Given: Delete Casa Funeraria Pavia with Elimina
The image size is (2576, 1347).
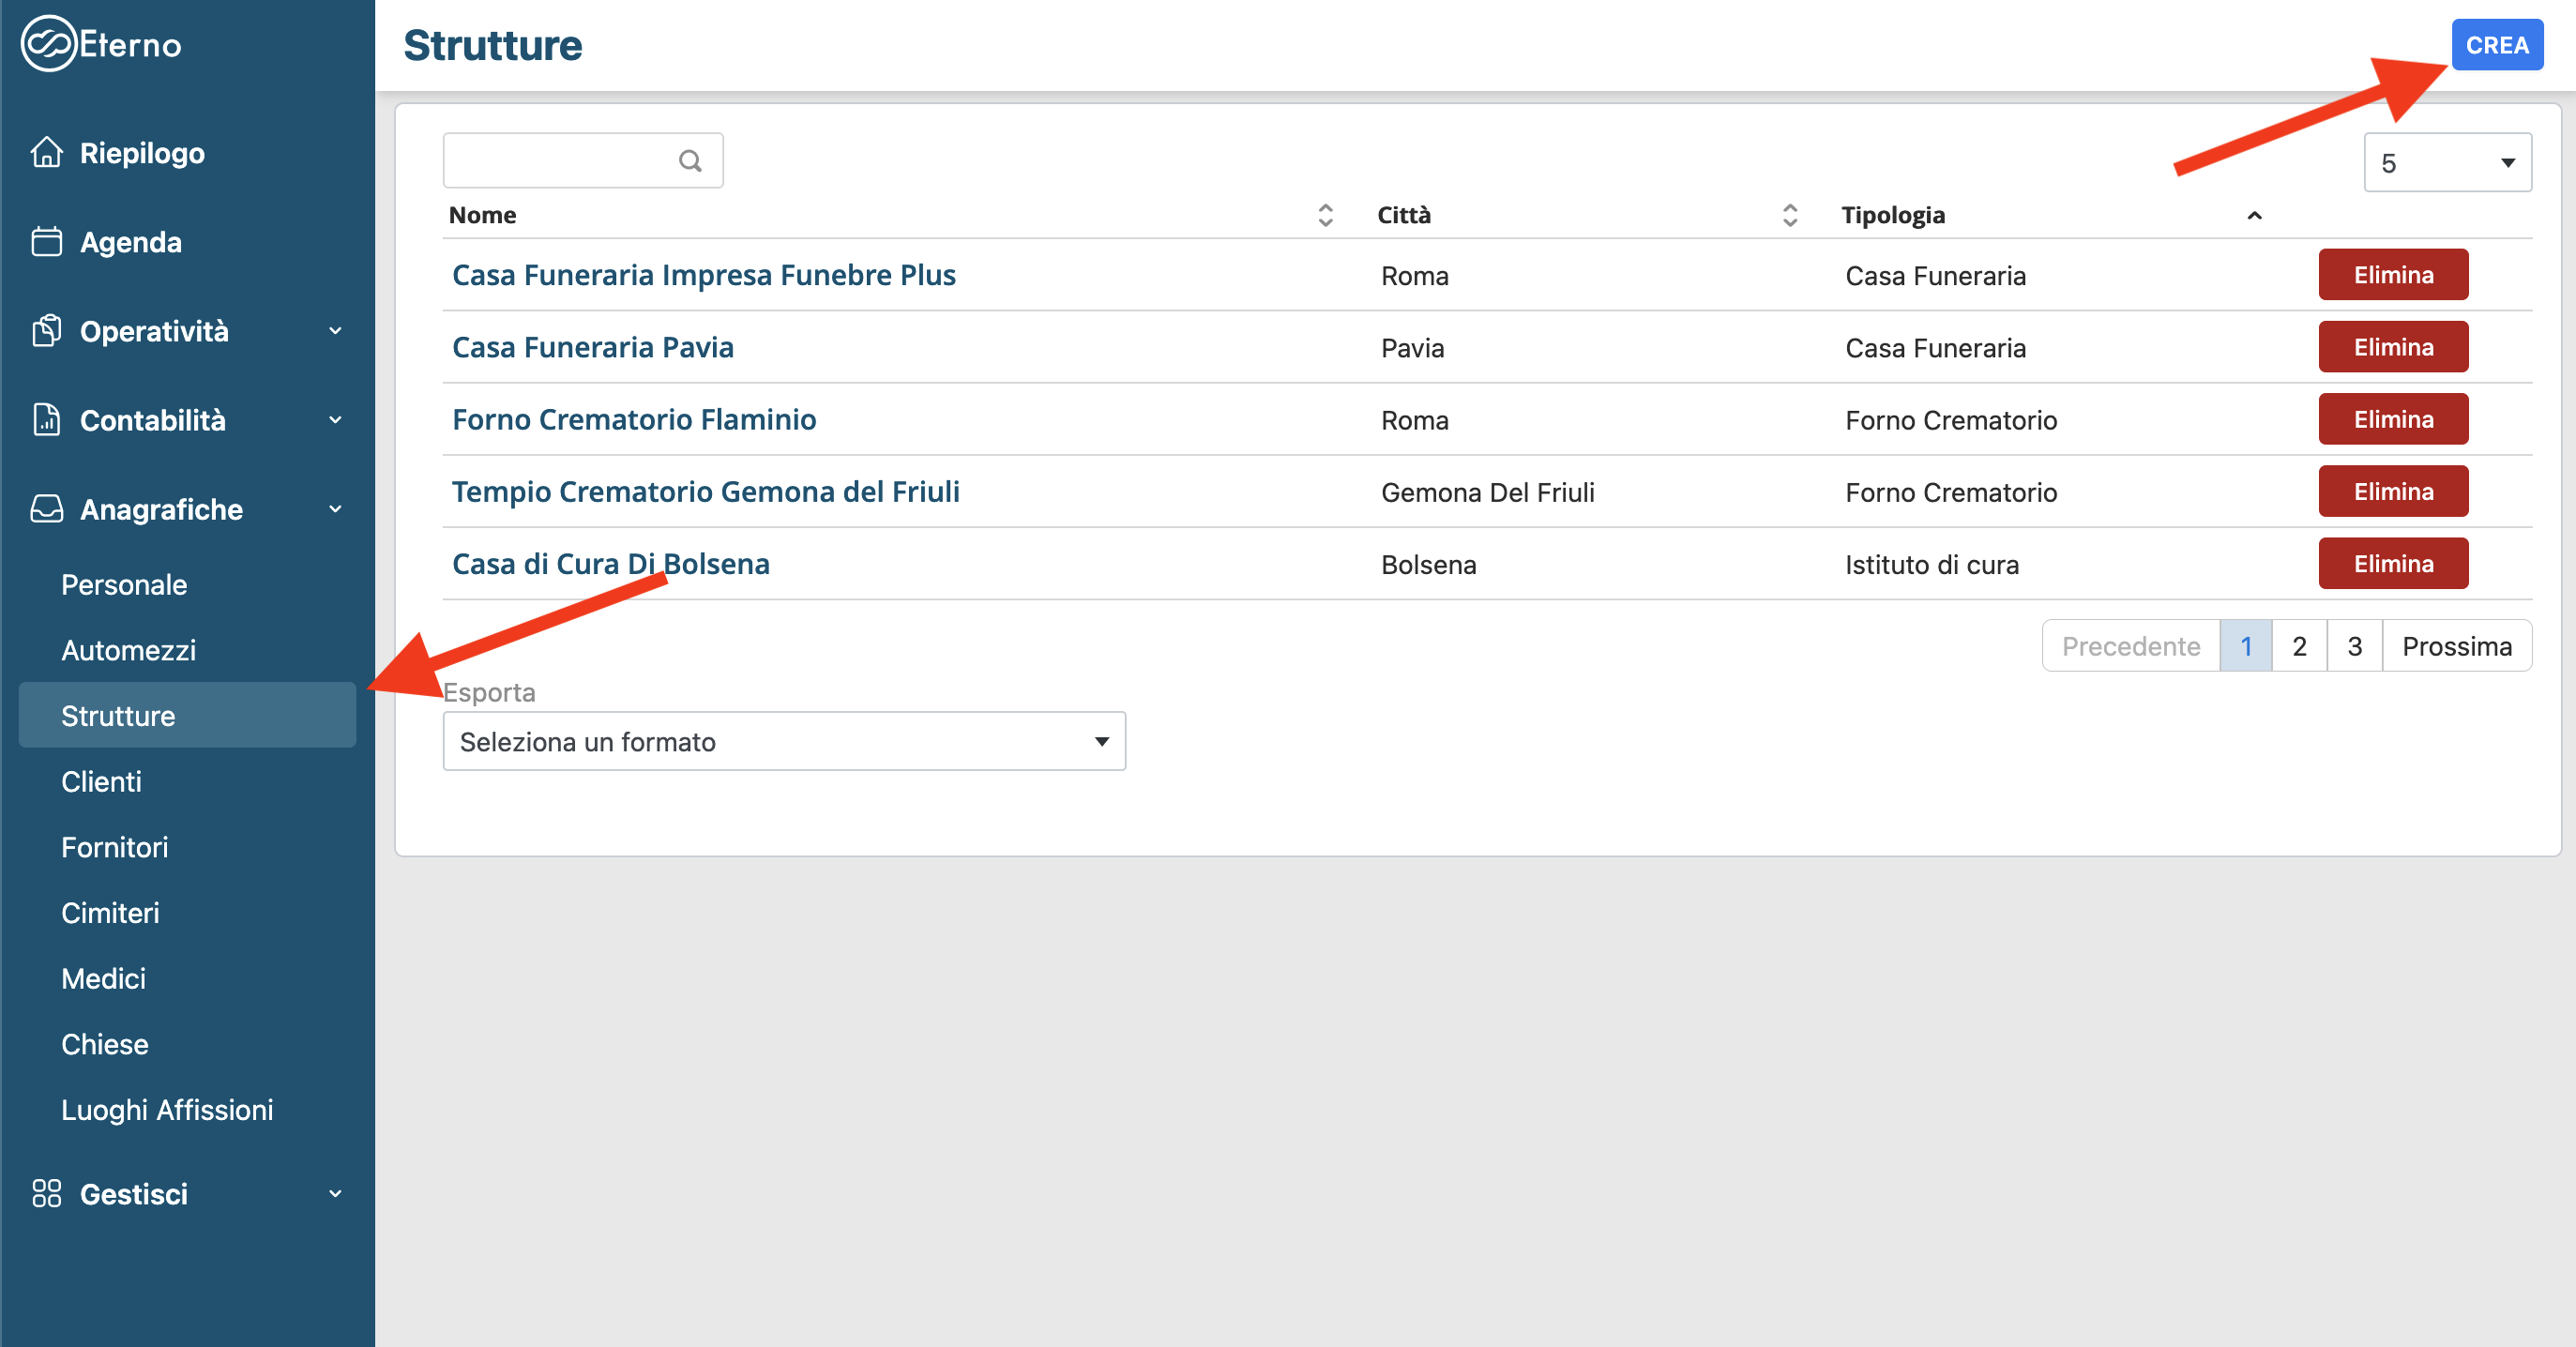Looking at the screenshot, I should point(2392,347).
